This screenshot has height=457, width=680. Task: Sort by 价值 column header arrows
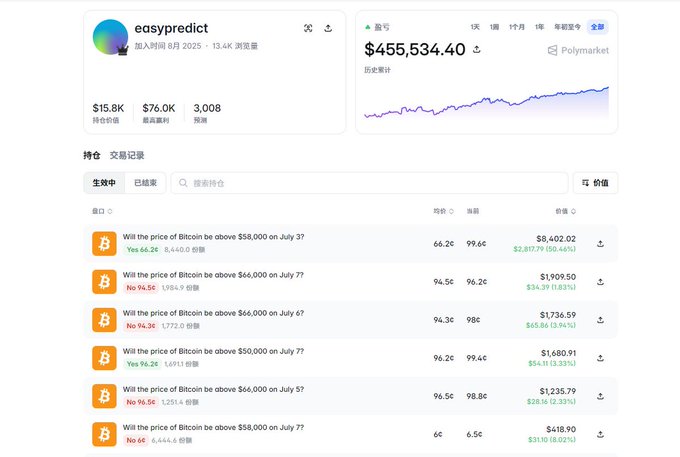point(573,211)
